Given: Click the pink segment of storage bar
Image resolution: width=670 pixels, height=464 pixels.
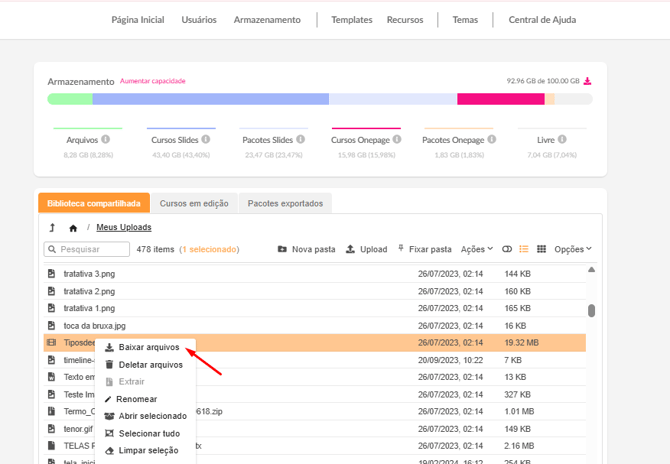Looking at the screenshot, I should coord(500,99).
